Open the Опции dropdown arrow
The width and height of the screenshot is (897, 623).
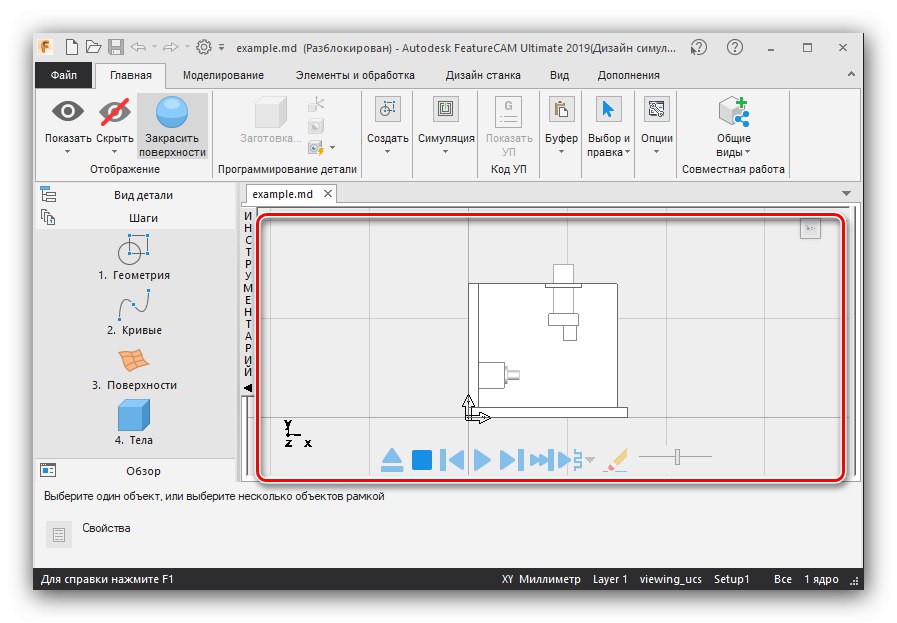656,152
